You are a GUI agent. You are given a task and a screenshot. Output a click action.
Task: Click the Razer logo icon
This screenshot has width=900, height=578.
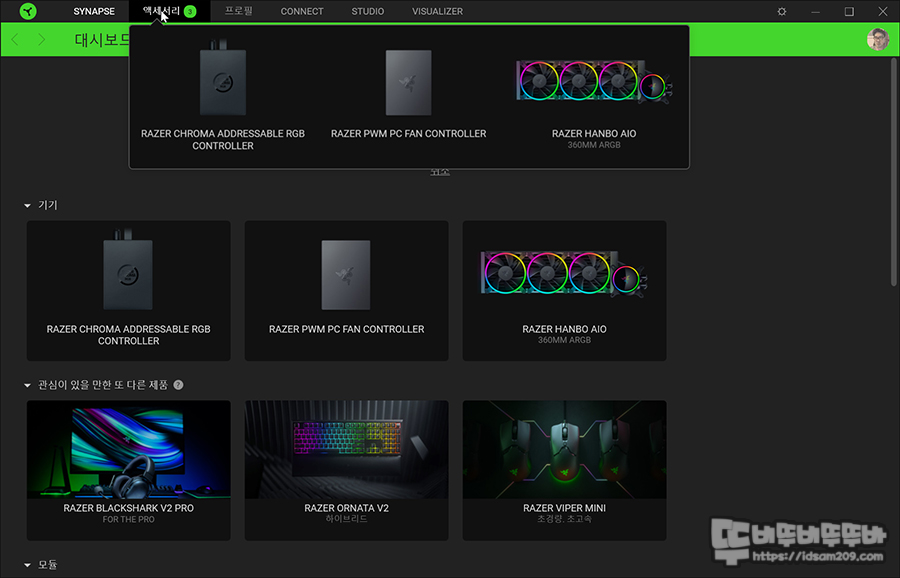tap(28, 11)
